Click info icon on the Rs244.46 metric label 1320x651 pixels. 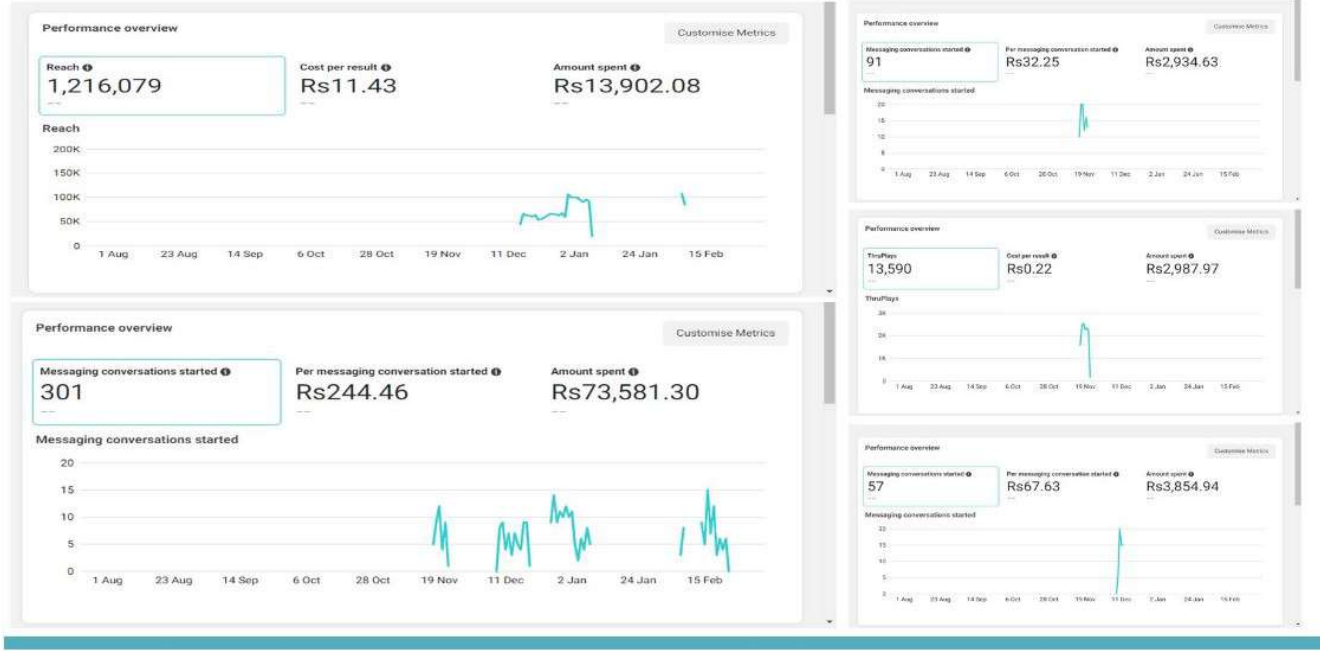pos(496,372)
